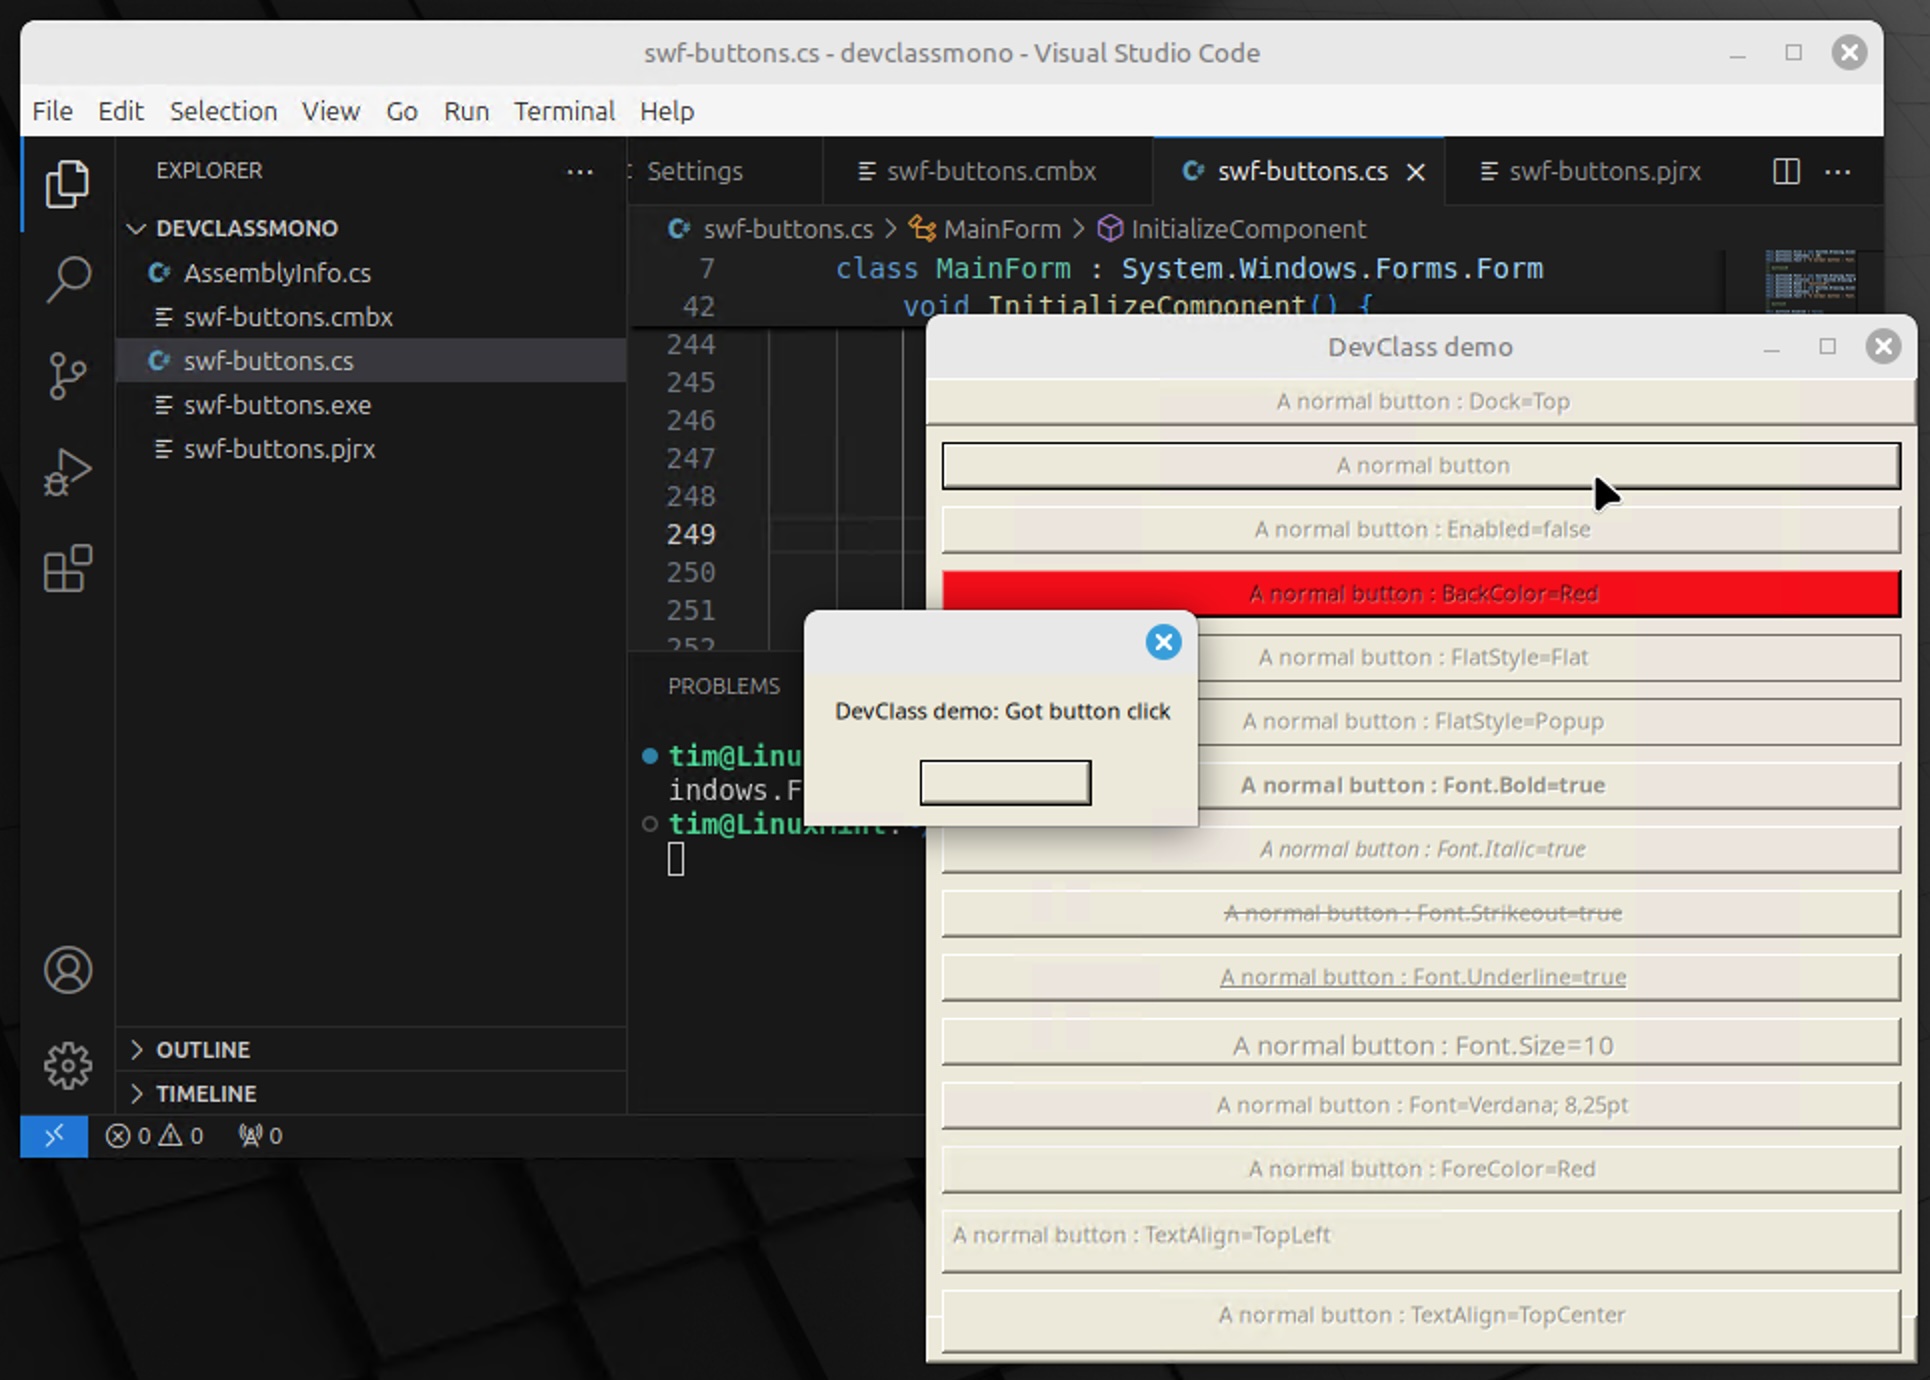Open the Explorer More Actions menu

point(580,171)
